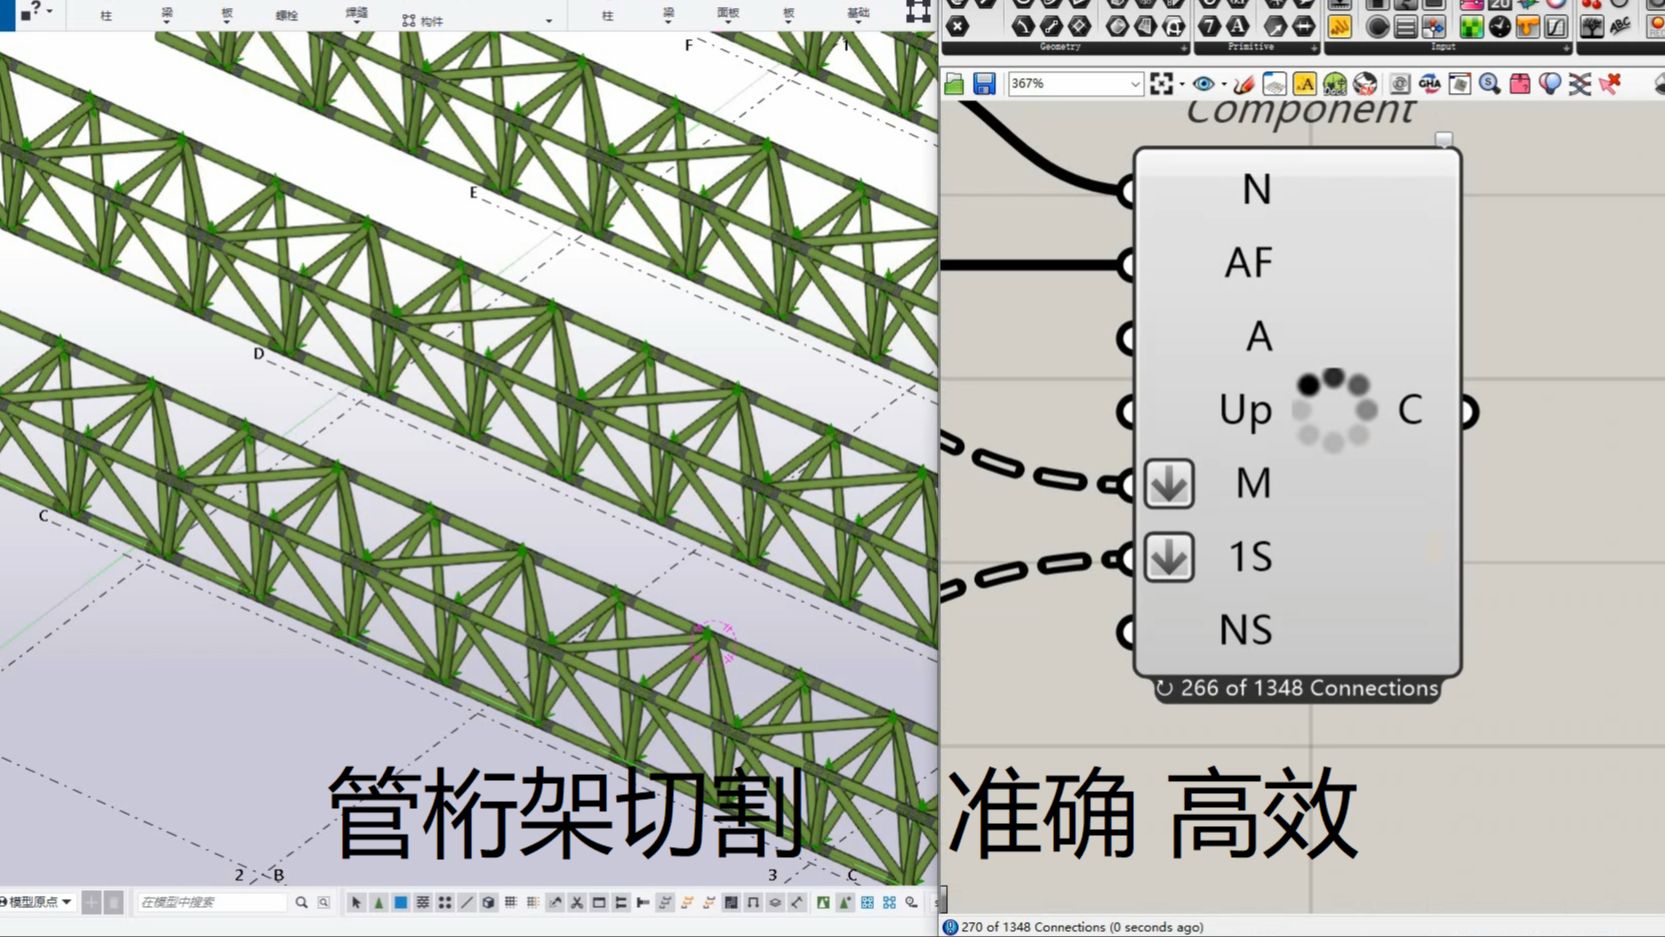Image resolution: width=1665 pixels, height=937 pixels.
Task: Click the zoom extents icon in Grasshopper
Action: 1161,84
